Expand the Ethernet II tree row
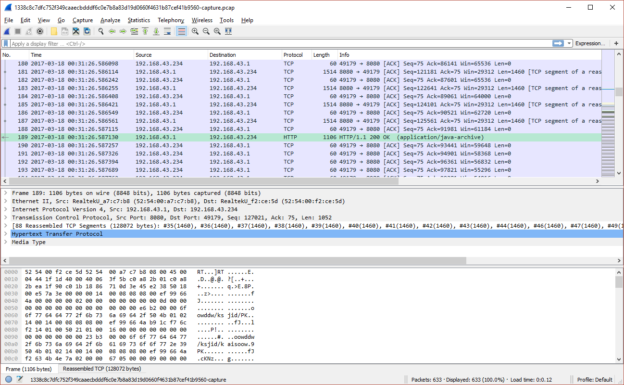 pyautogui.click(x=6, y=201)
